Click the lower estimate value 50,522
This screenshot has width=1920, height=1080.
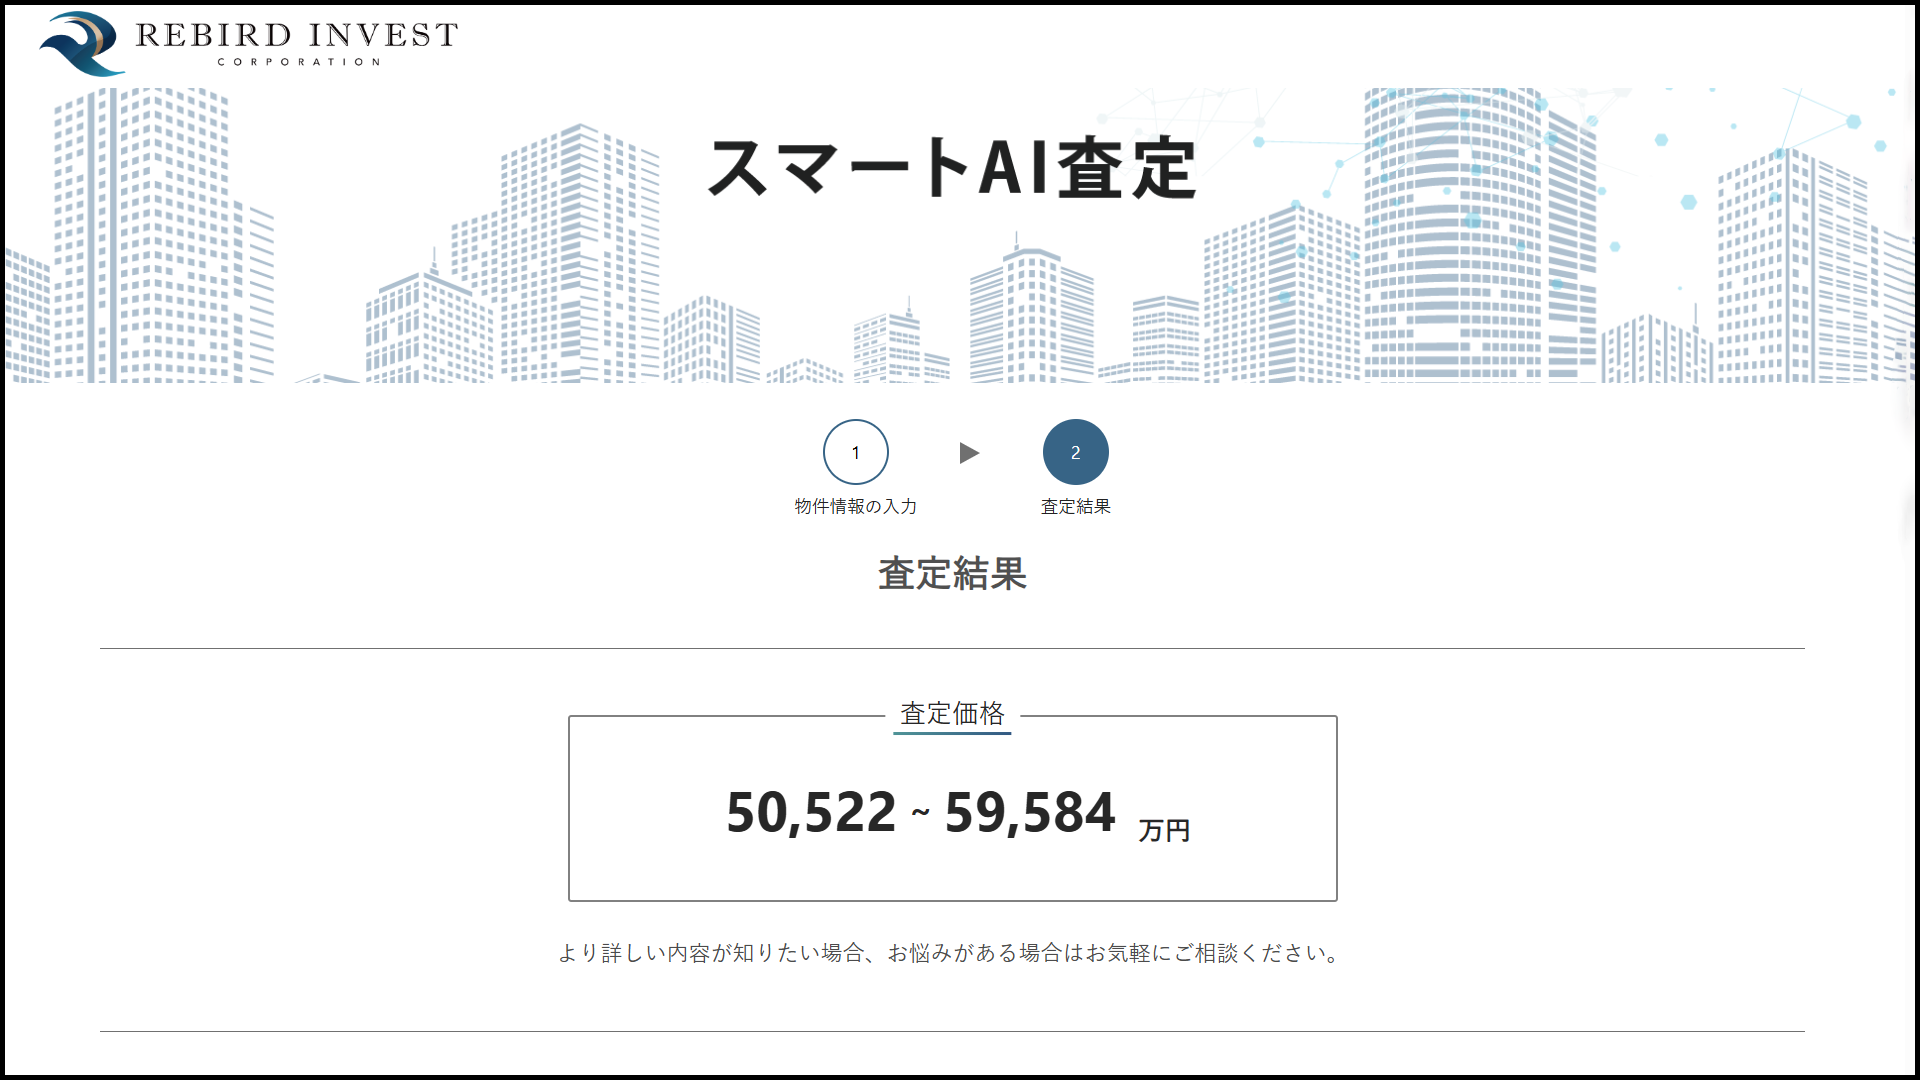point(810,812)
